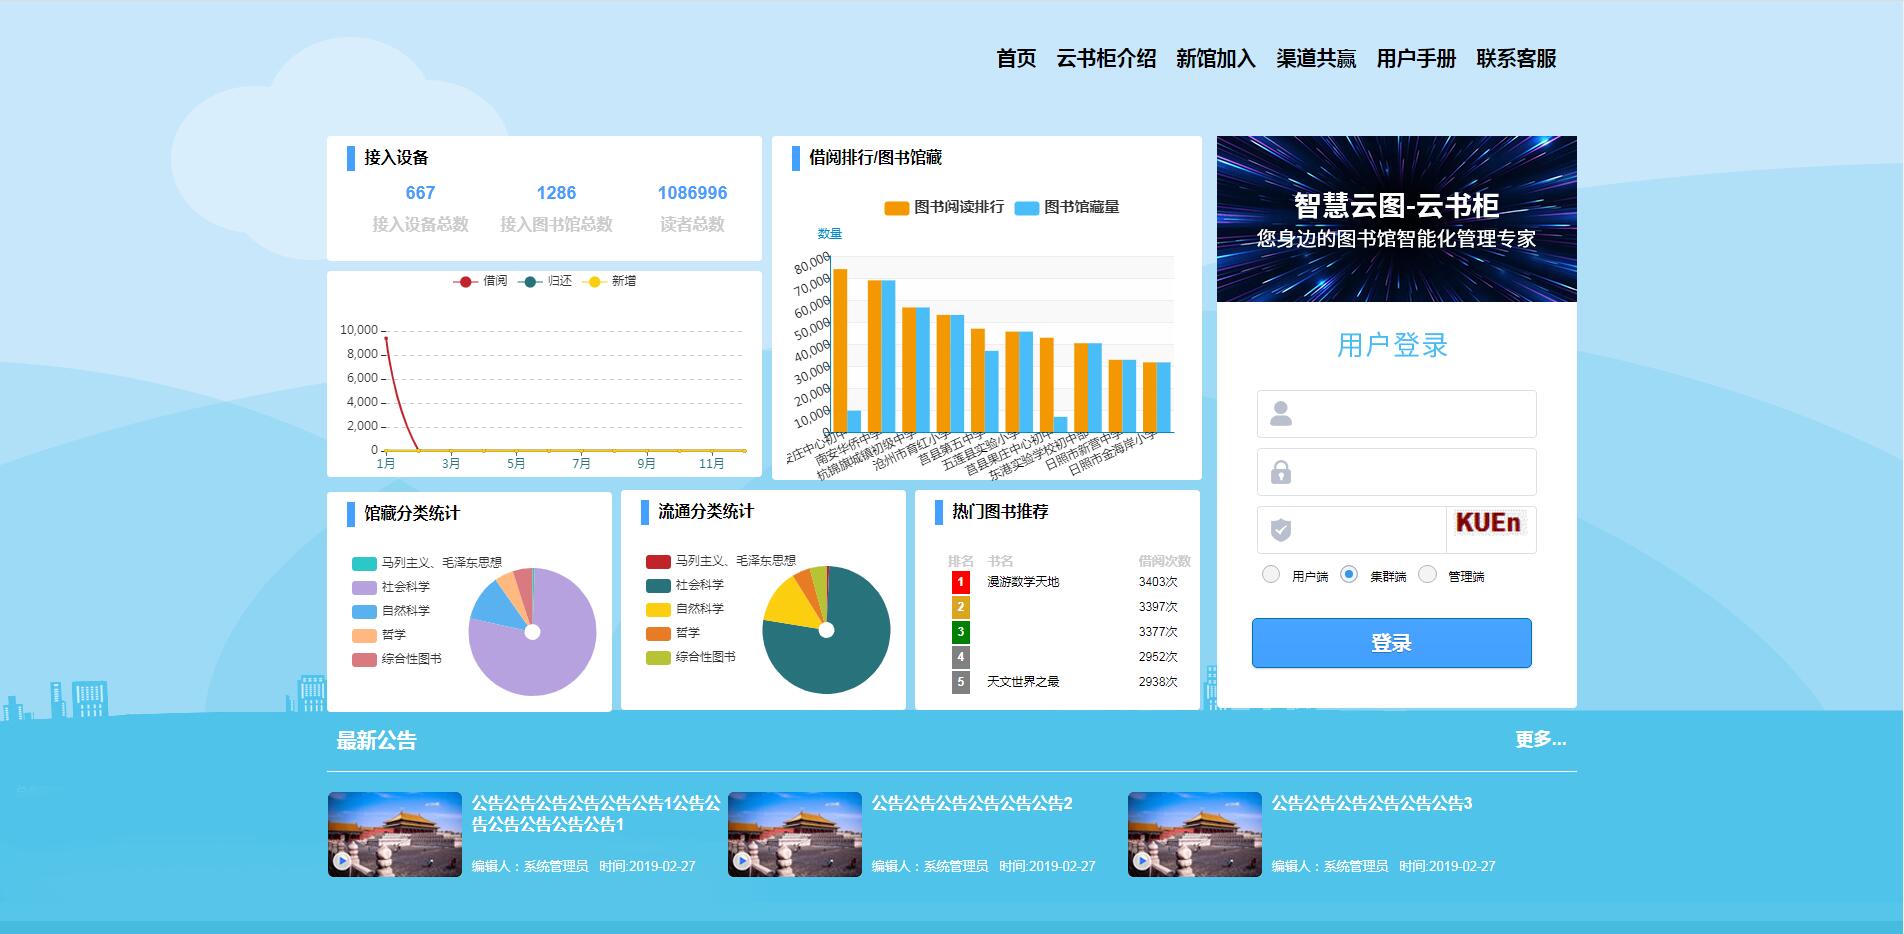Toggle the purple 社会科学 swatch in 馆藏分类统计
The image size is (1904, 934).
pos(364,588)
